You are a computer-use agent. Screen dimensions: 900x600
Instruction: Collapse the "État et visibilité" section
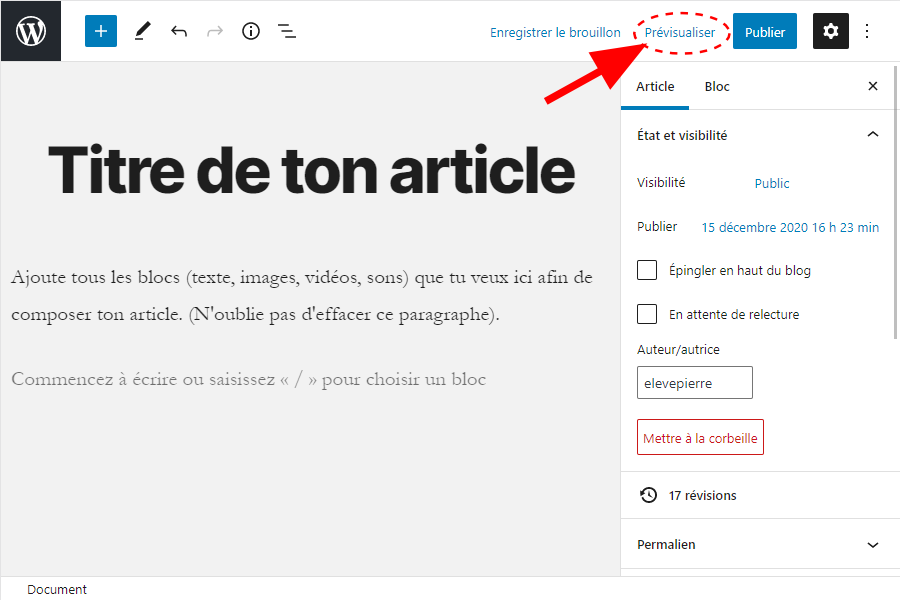(x=872, y=135)
